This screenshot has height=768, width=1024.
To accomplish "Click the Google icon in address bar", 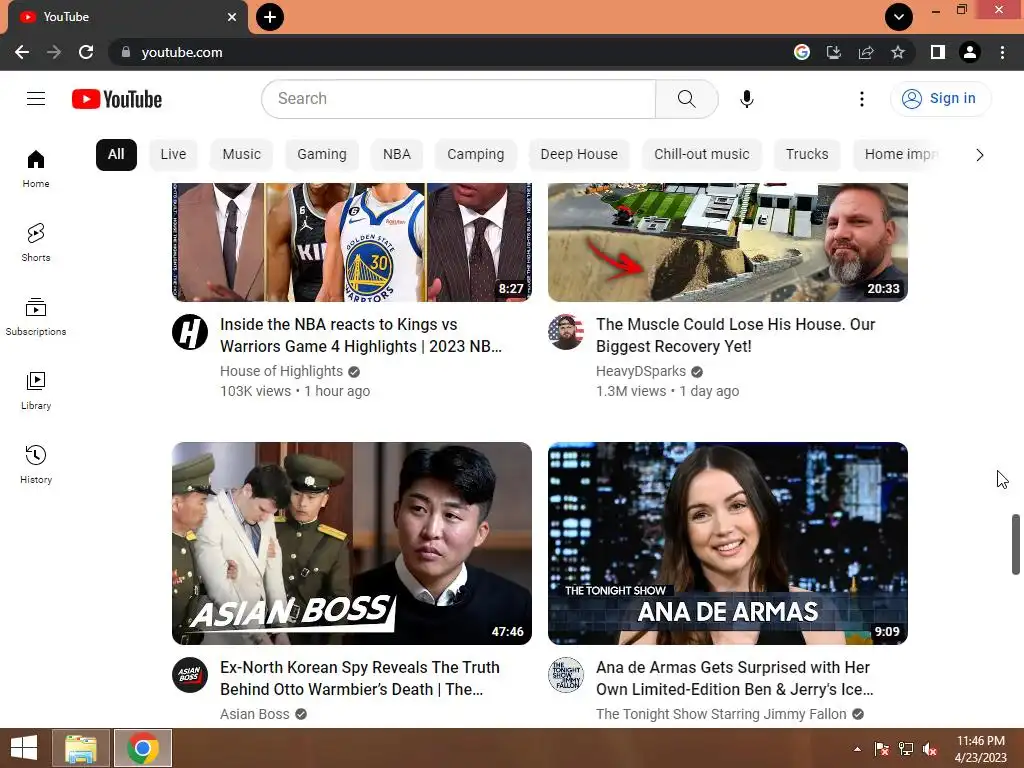I will click(802, 52).
